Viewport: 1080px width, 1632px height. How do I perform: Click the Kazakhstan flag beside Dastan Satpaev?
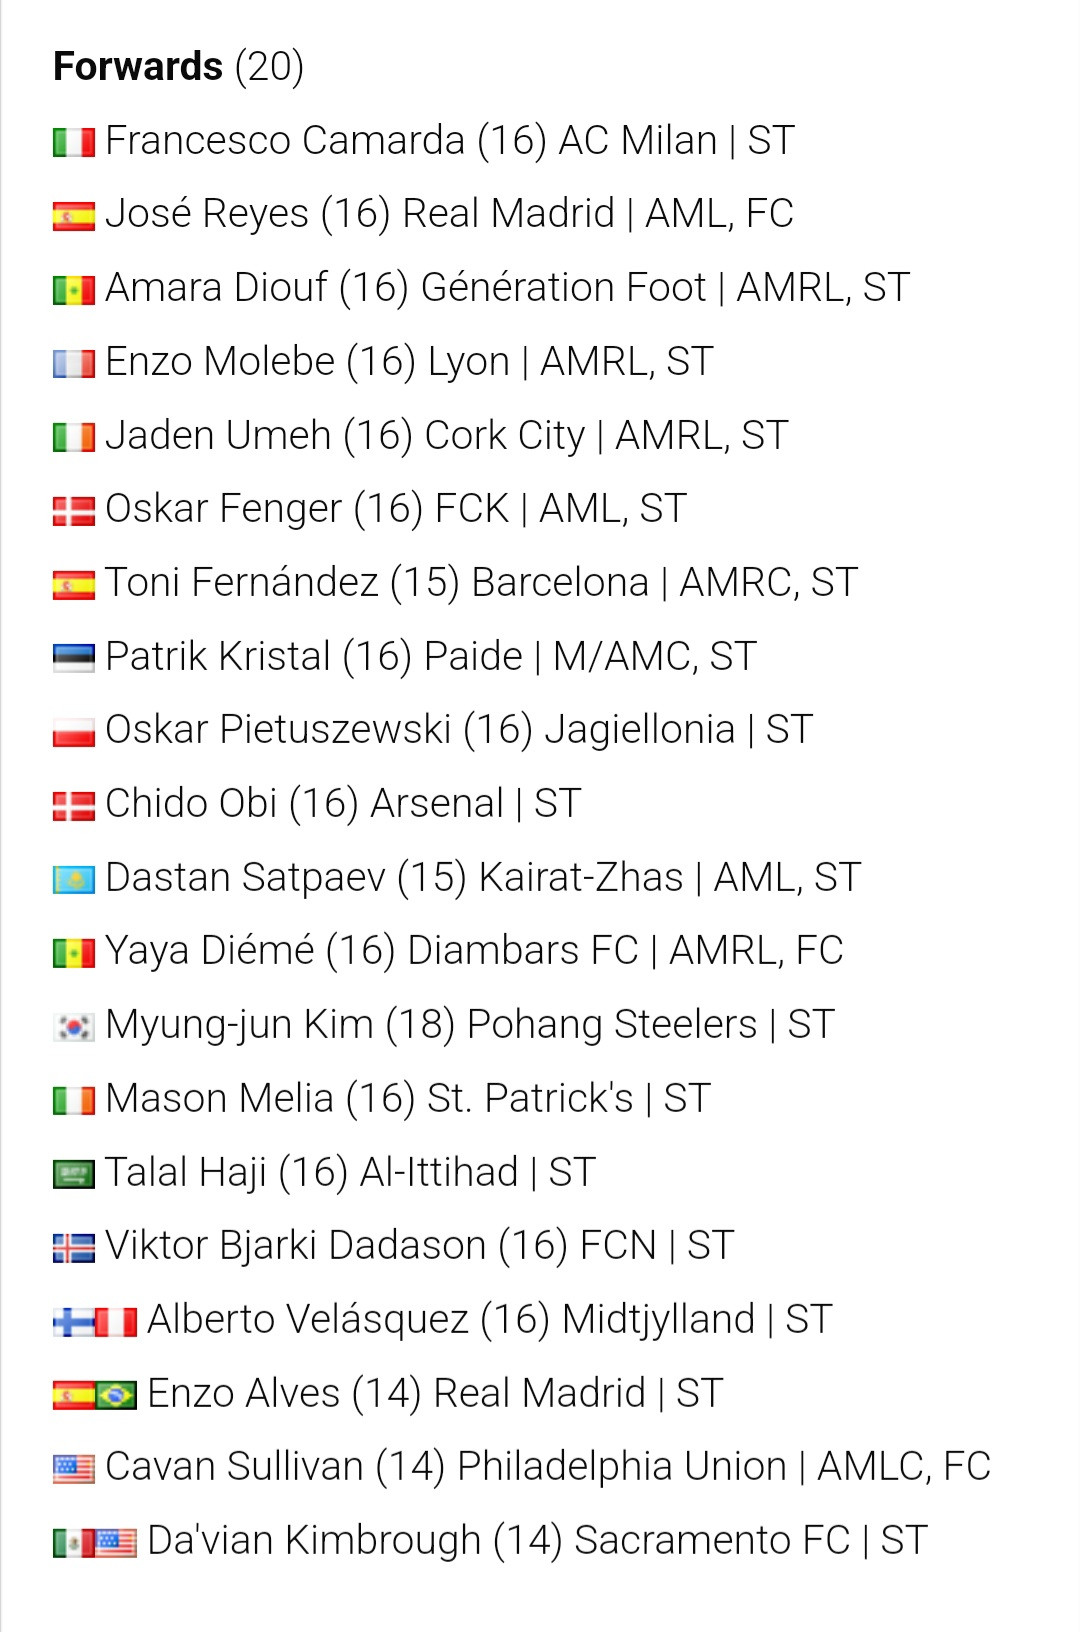coord(74,880)
